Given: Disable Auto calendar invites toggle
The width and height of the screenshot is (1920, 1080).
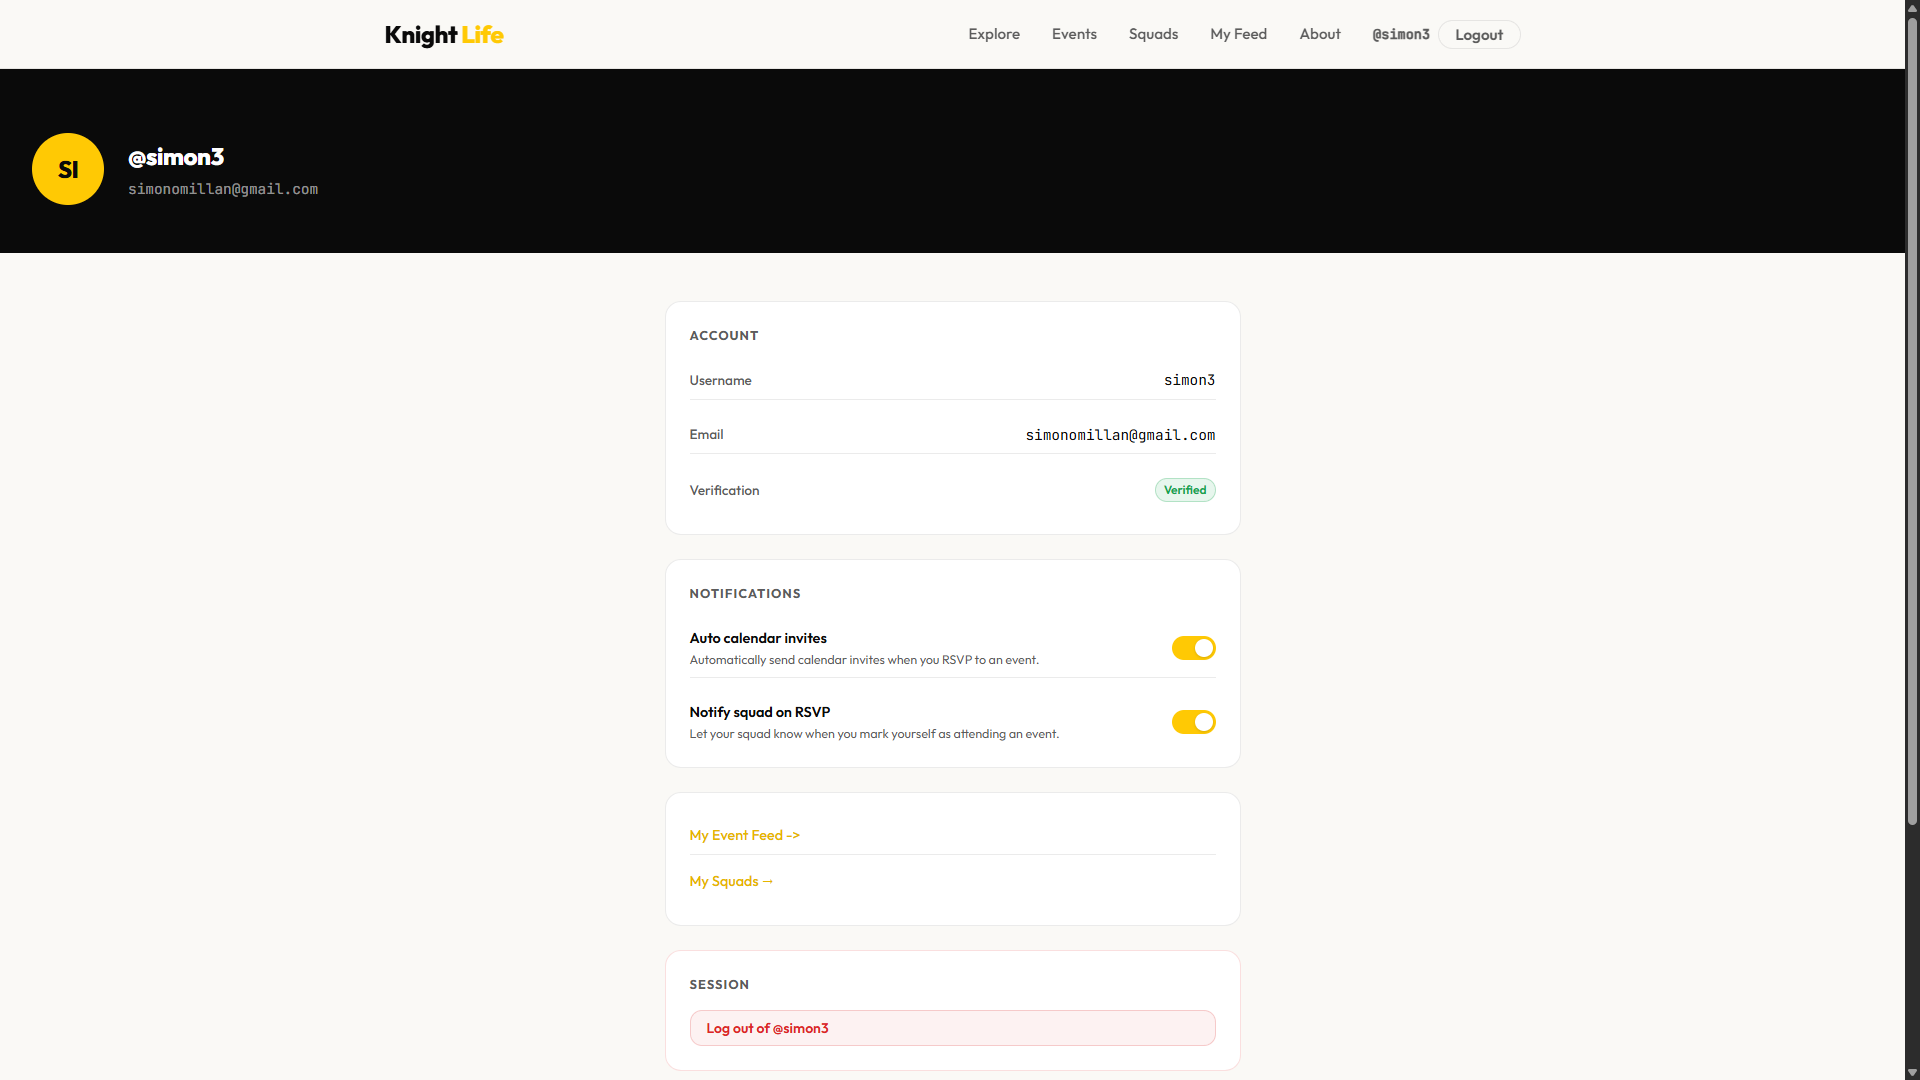Looking at the screenshot, I should pyautogui.click(x=1193, y=648).
